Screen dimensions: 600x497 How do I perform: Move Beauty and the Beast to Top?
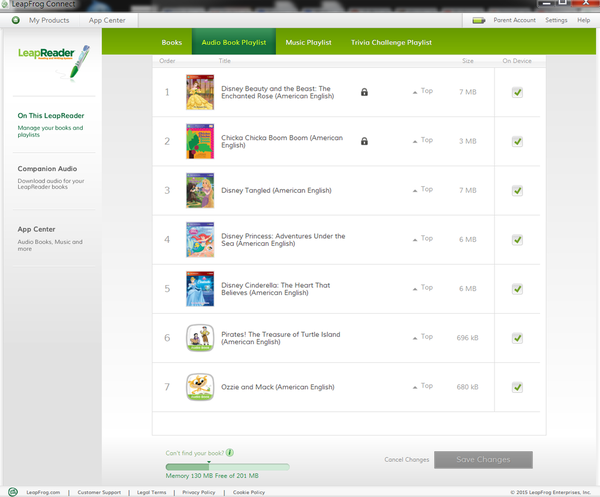pos(423,91)
